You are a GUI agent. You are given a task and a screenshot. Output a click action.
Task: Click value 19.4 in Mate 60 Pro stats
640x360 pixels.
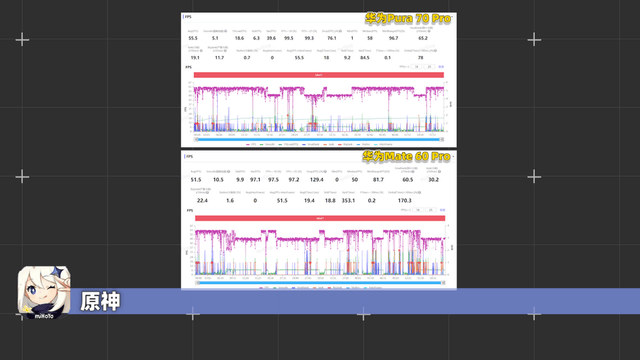309,200
